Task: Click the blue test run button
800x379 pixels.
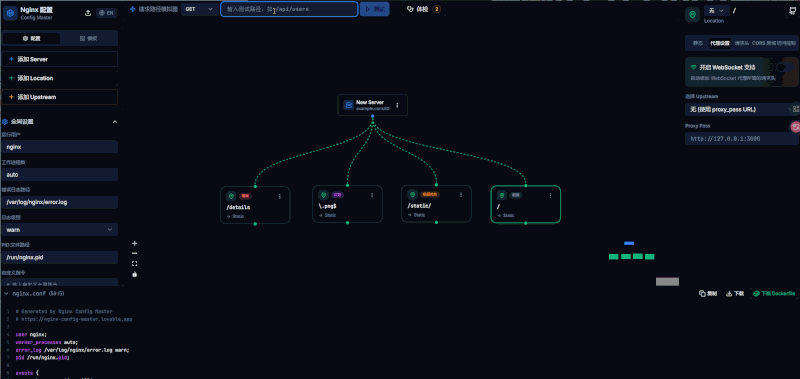Action: [374, 9]
